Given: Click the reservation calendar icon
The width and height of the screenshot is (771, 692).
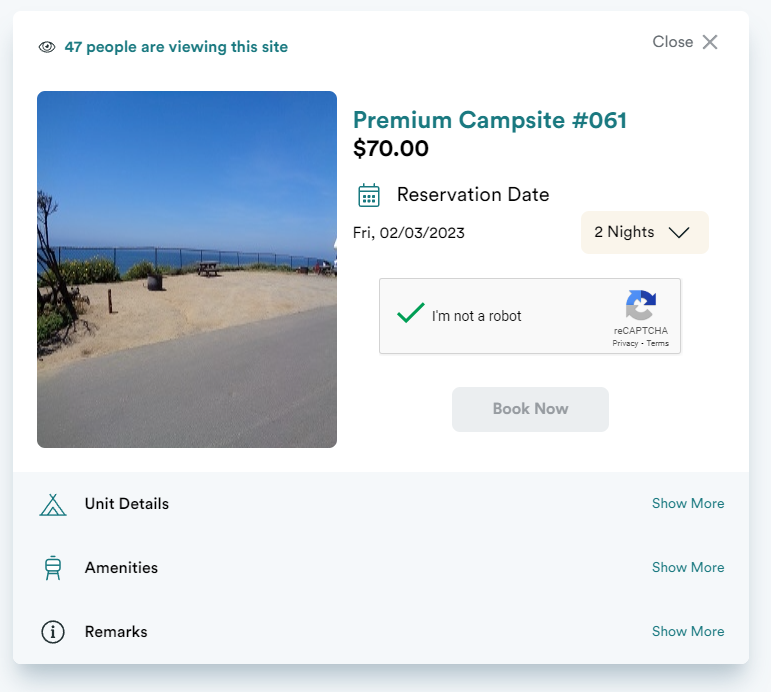Looking at the screenshot, I should 369,195.
